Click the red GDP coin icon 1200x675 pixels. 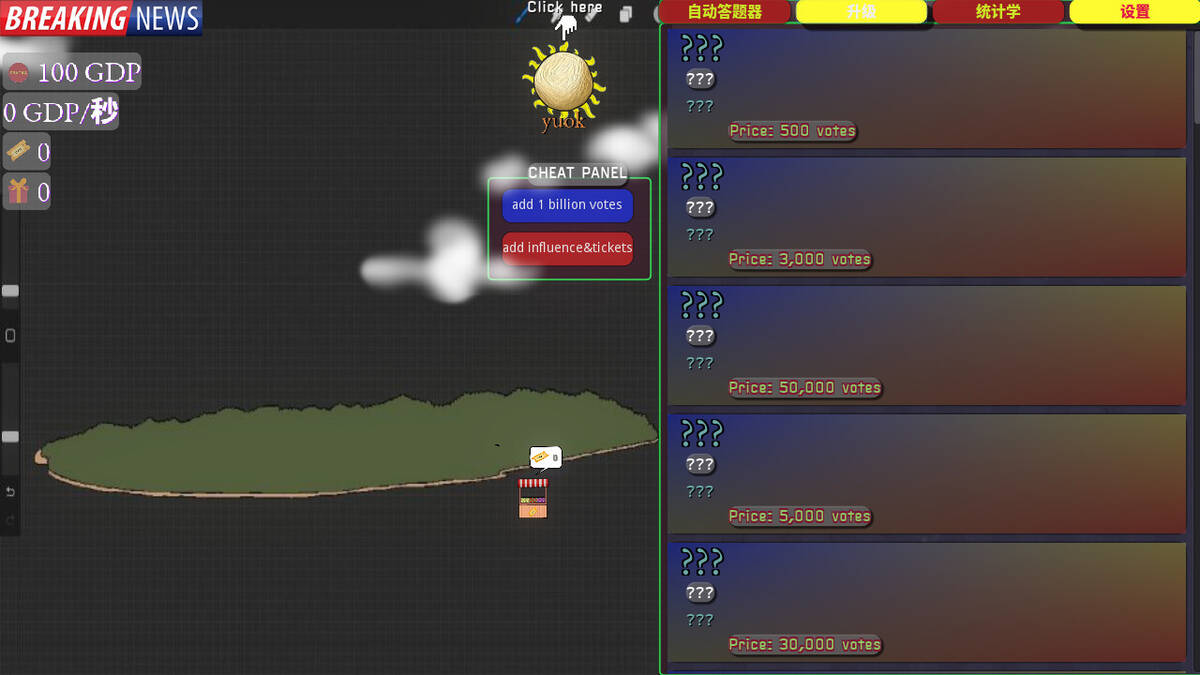[19, 72]
